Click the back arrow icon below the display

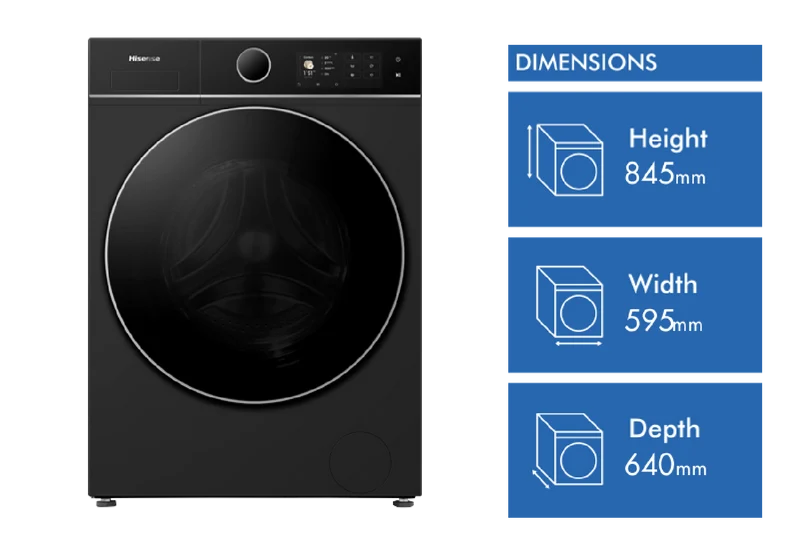point(299,84)
